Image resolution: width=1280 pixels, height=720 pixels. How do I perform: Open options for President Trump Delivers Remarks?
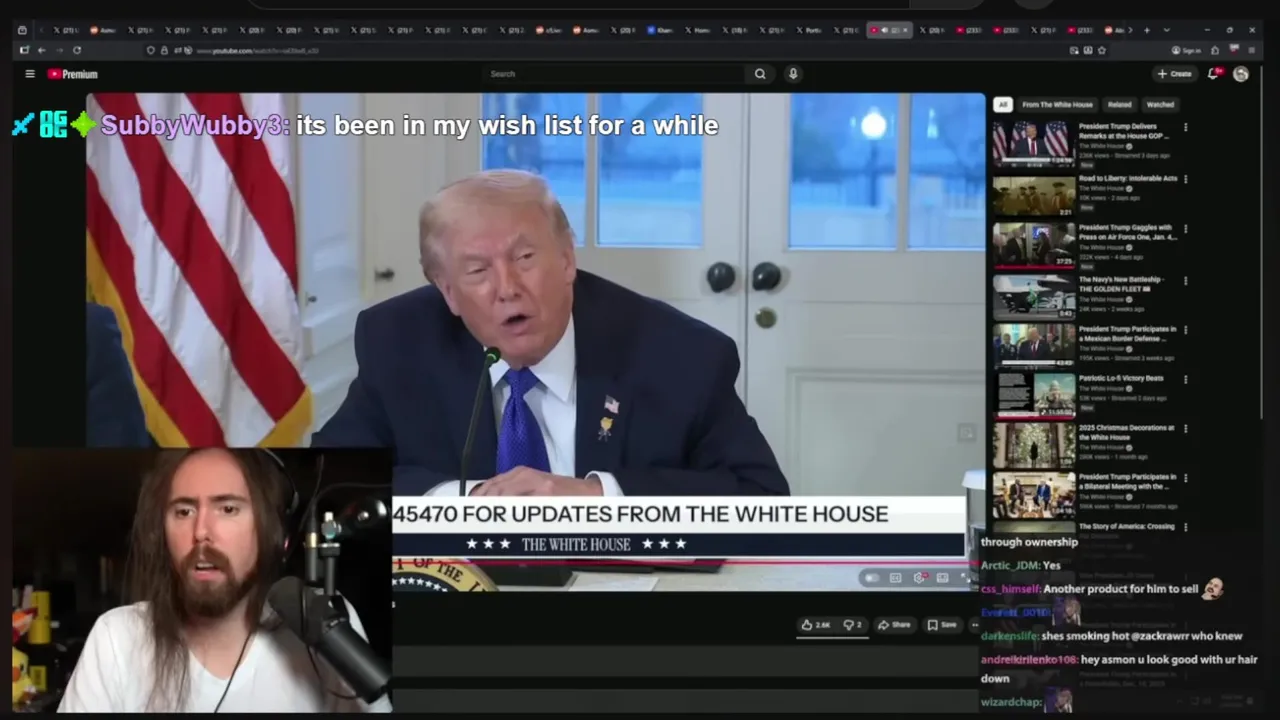pyautogui.click(x=1186, y=128)
